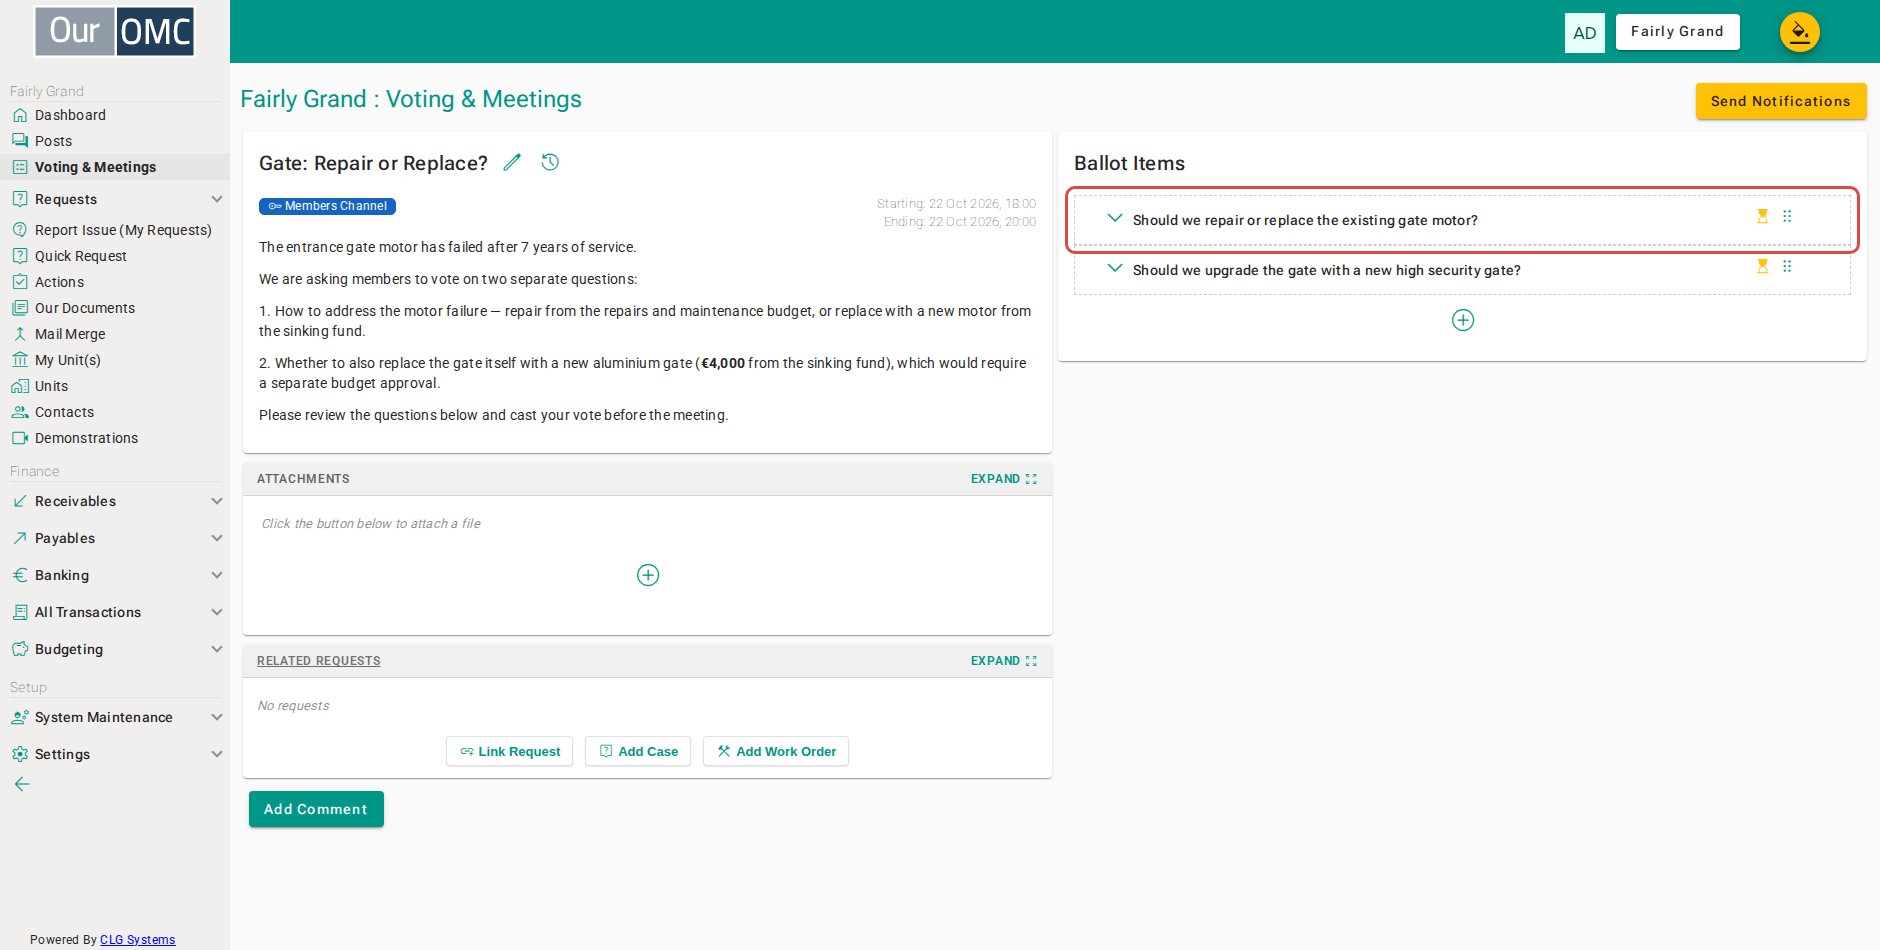
Task: Expand the System Maintenance menu chevron
Action: [x=217, y=717]
